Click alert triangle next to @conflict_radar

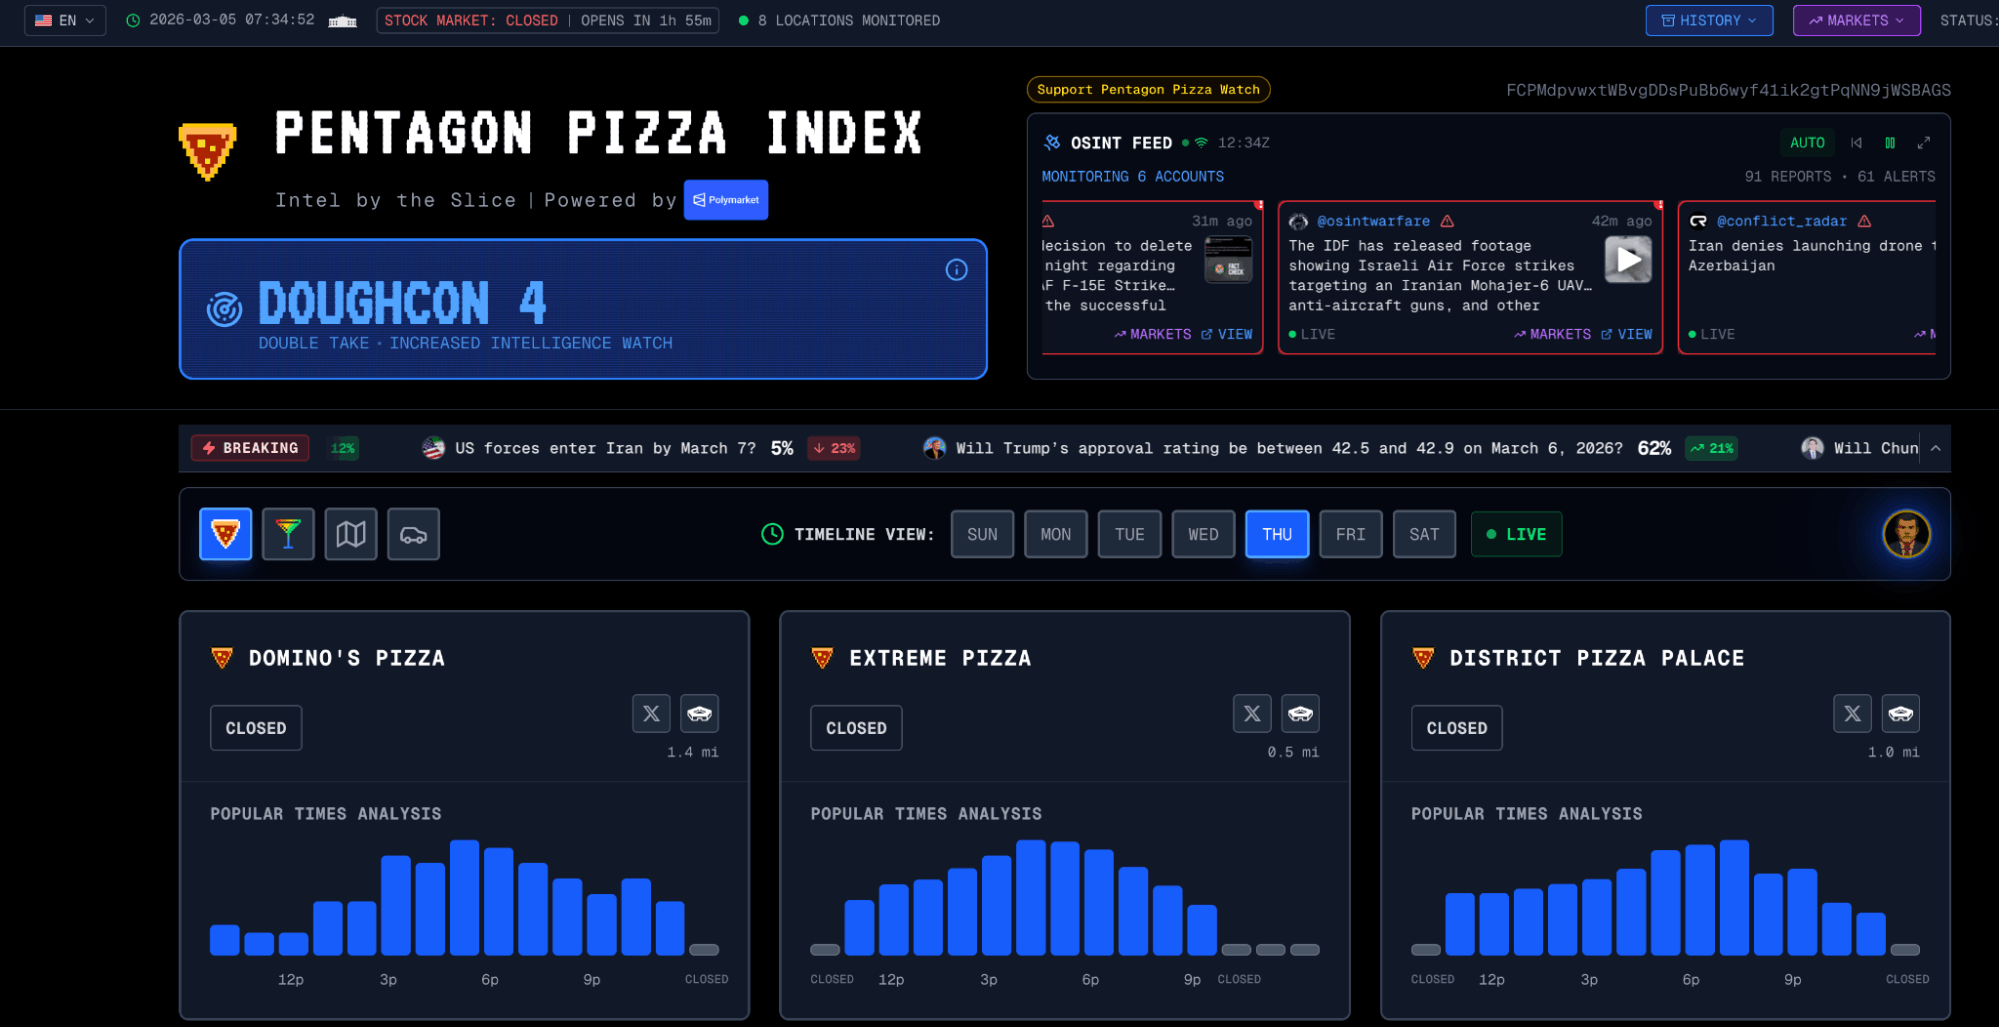[1864, 221]
